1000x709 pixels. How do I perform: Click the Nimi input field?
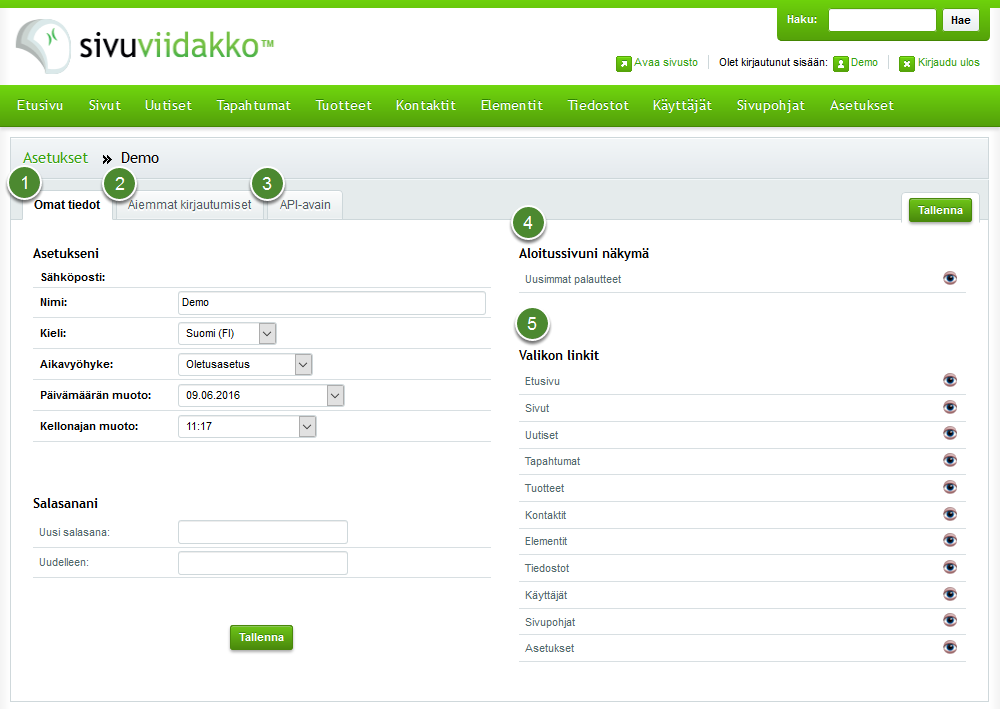332,303
